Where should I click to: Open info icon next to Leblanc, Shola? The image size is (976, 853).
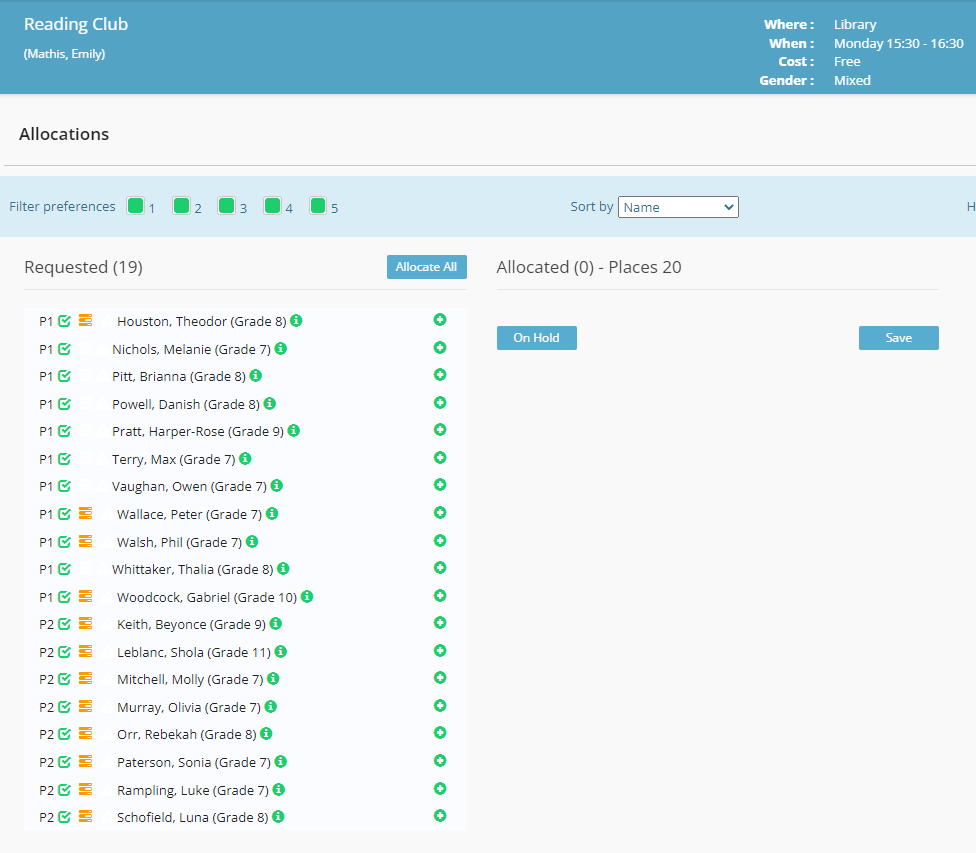(x=281, y=652)
